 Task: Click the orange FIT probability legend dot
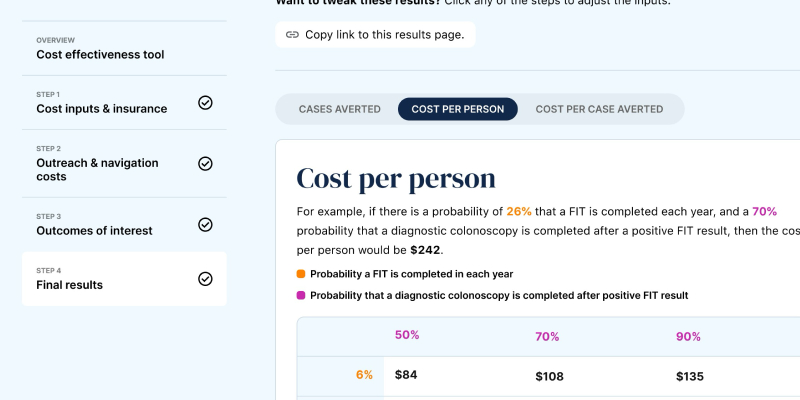click(x=301, y=274)
